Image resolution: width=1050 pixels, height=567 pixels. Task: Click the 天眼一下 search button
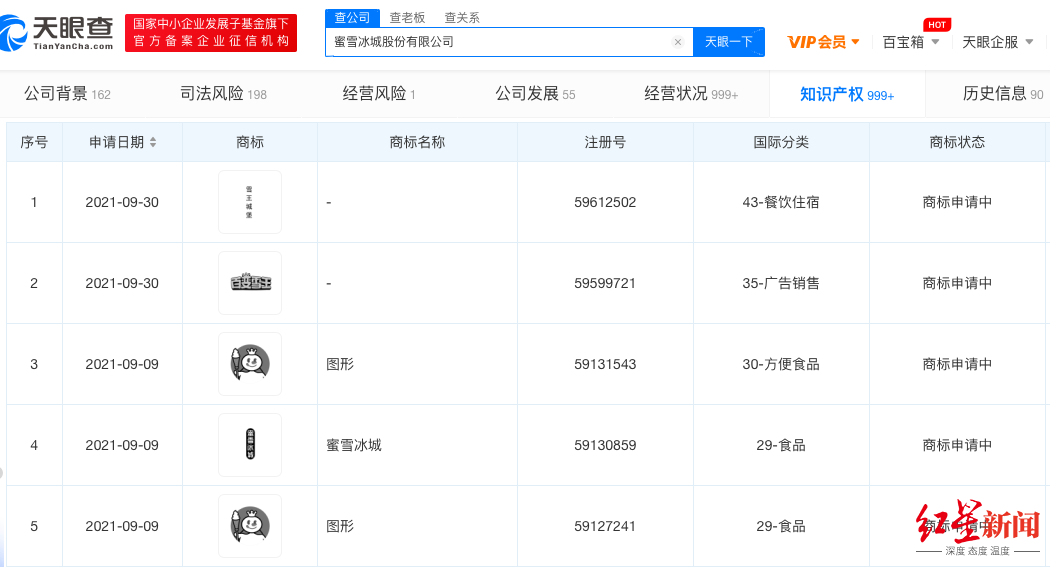[728, 42]
